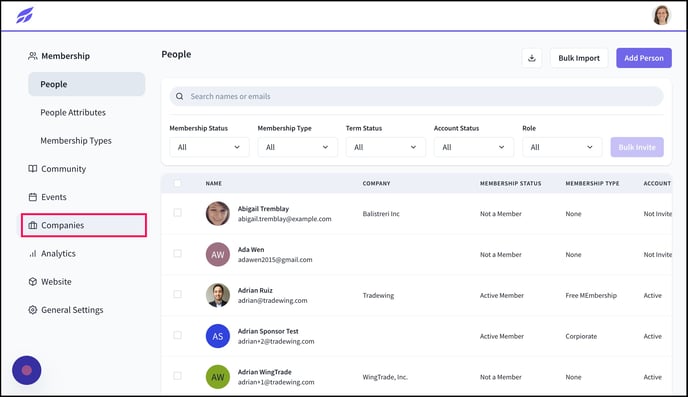Click the Add Person button

coord(644,58)
